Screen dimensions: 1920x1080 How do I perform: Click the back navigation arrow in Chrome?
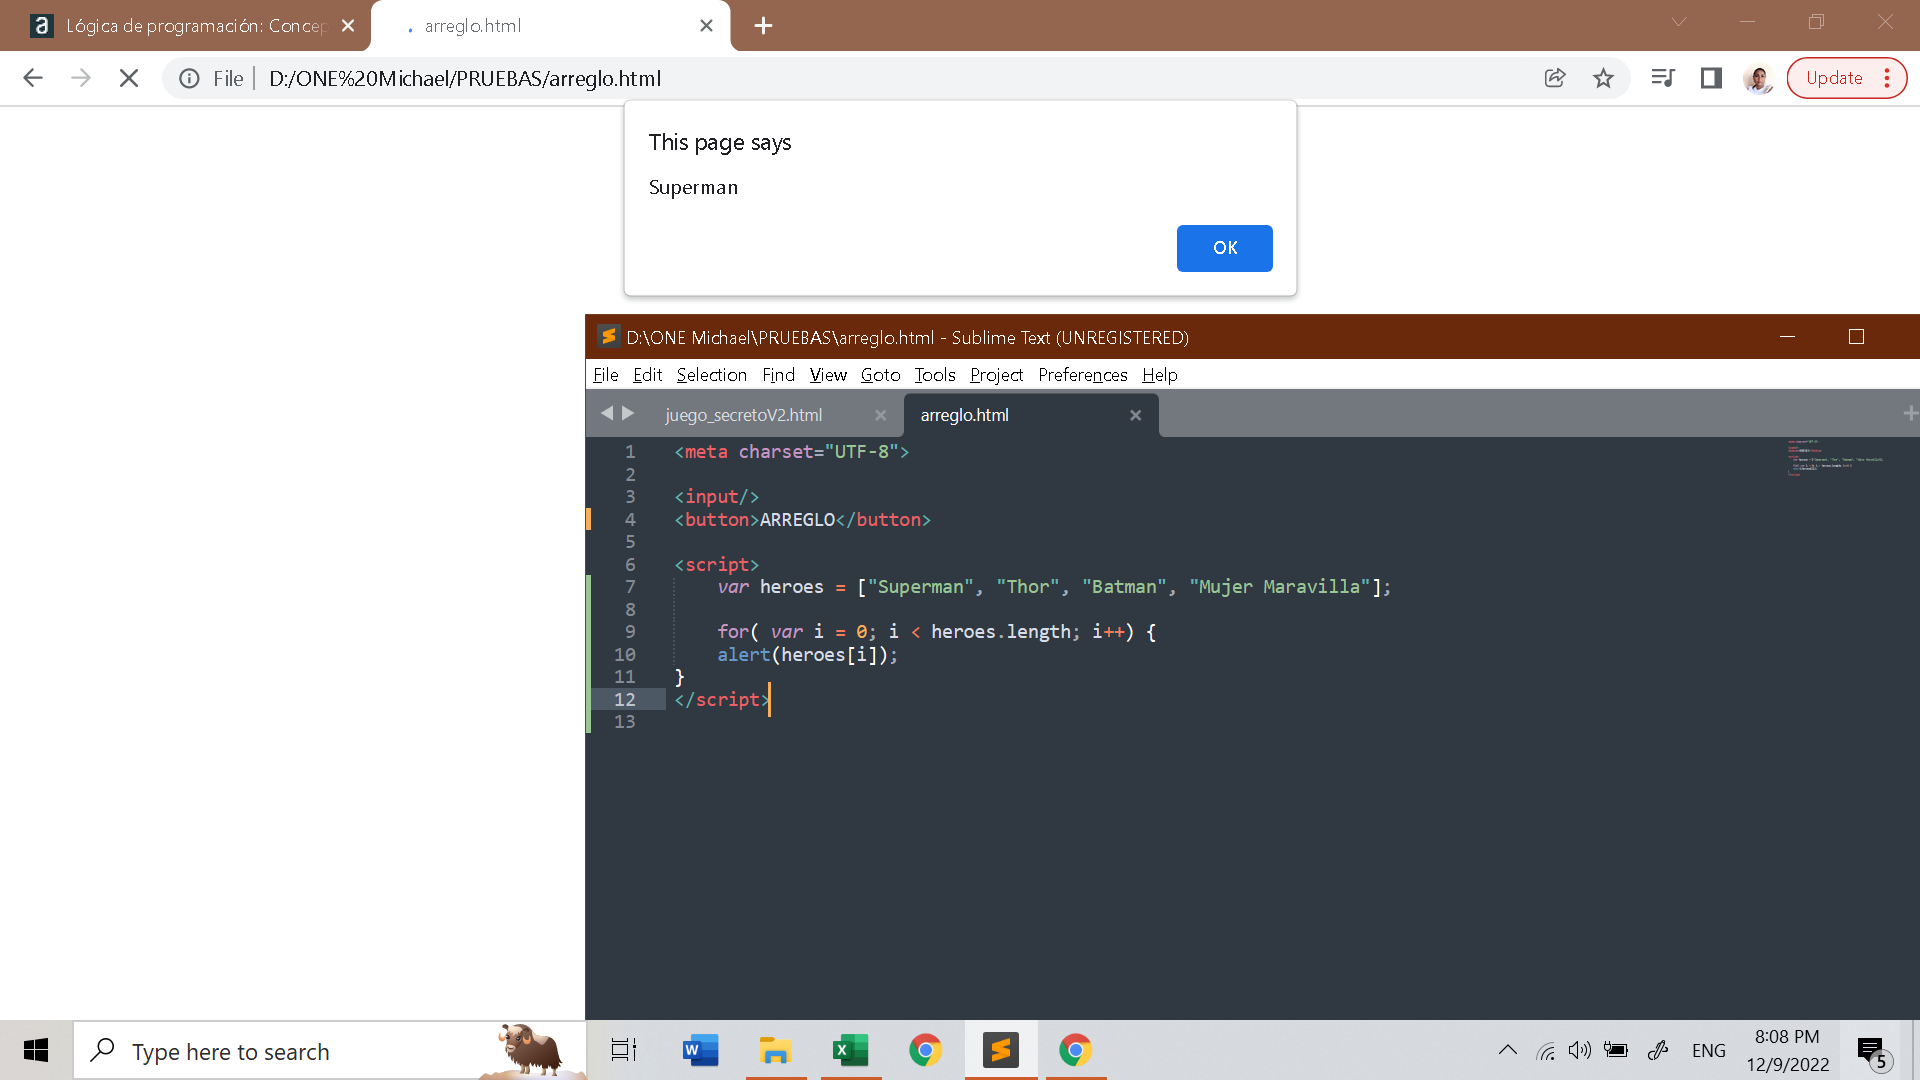coord(33,78)
